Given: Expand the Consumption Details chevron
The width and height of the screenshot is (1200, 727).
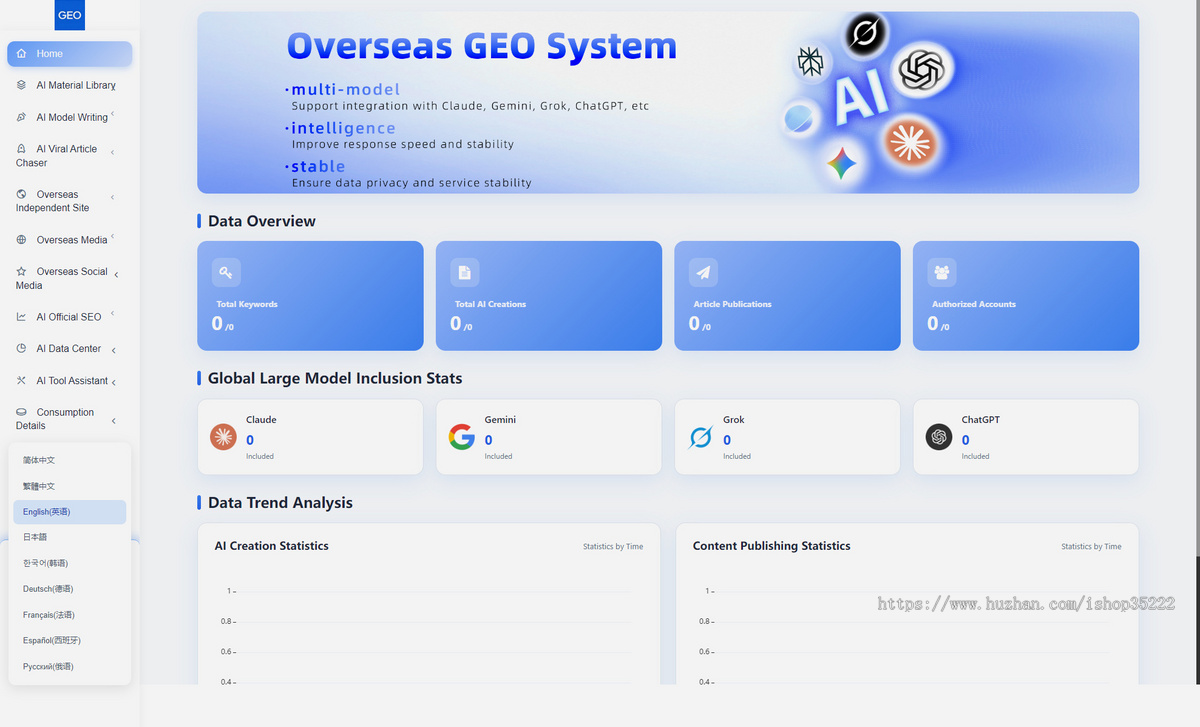Looking at the screenshot, I should coord(113,421).
